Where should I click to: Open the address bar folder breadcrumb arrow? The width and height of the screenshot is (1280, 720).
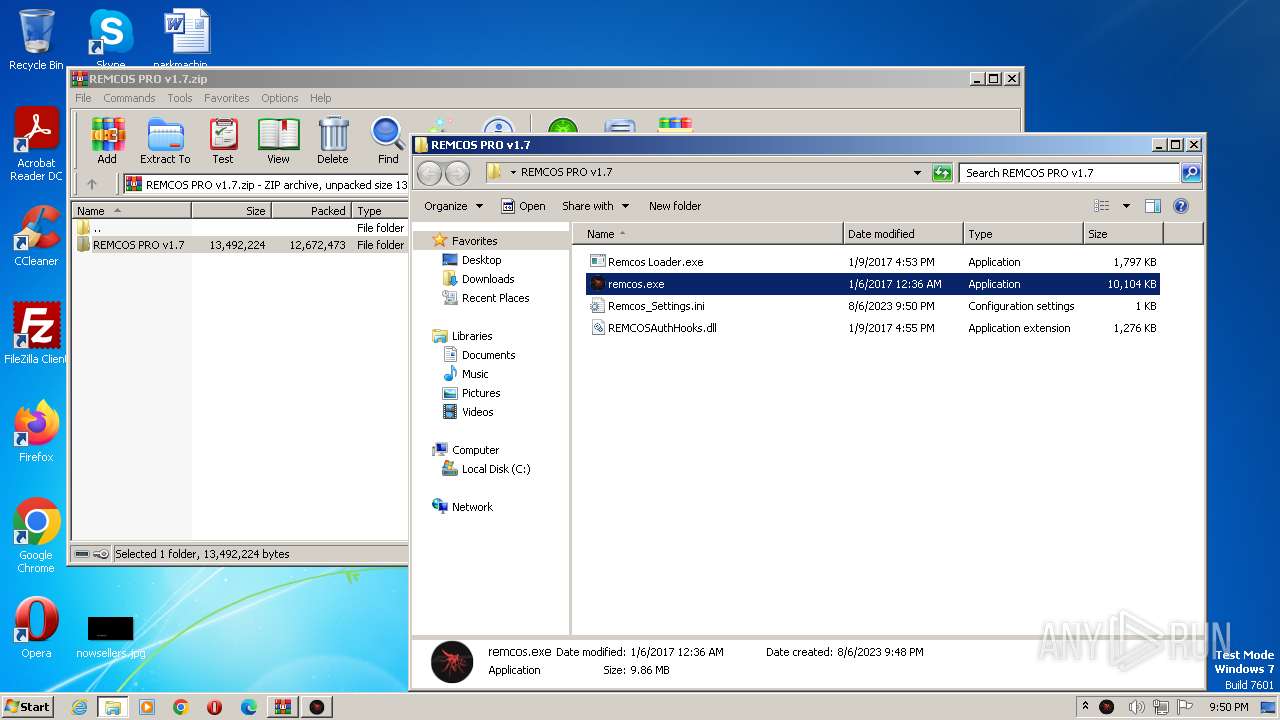[513, 172]
